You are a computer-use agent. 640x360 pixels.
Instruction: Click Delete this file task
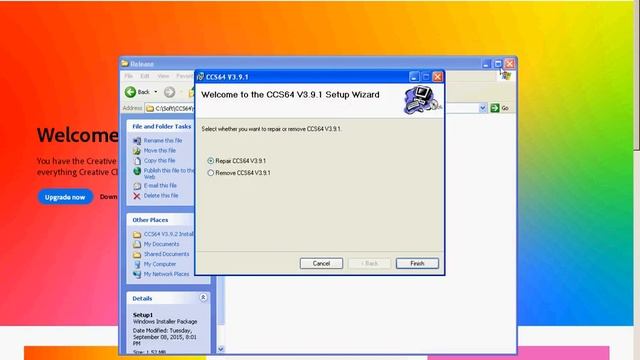(x=161, y=196)
